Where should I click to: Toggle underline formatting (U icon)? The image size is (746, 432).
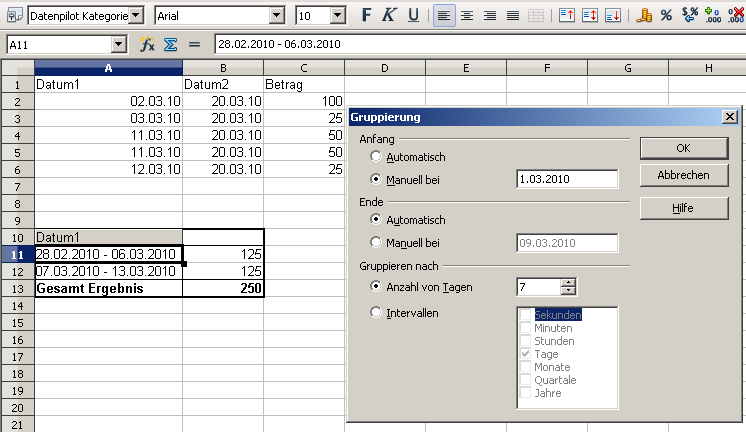tap(413, 16)
